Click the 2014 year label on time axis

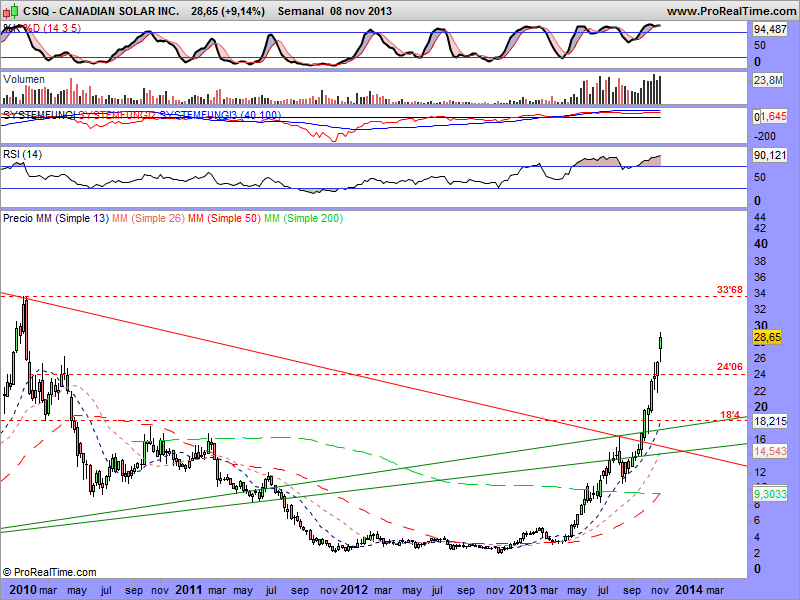(689, 590)
